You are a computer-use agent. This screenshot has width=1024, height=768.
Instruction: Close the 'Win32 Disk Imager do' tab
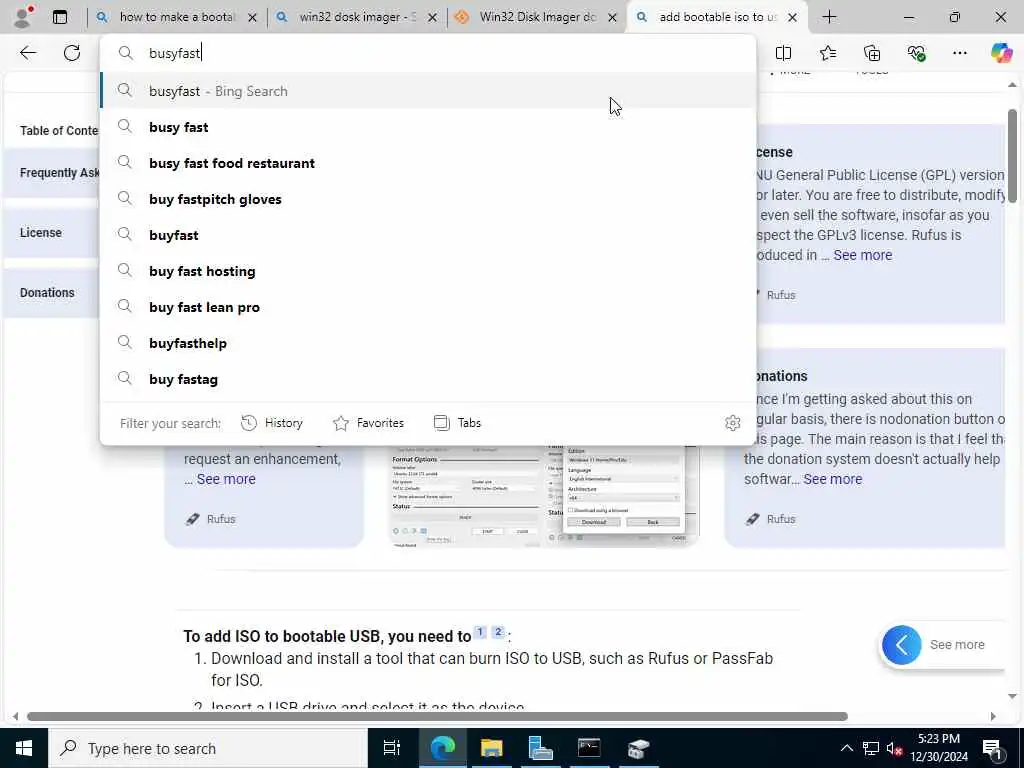click(613, 18)
